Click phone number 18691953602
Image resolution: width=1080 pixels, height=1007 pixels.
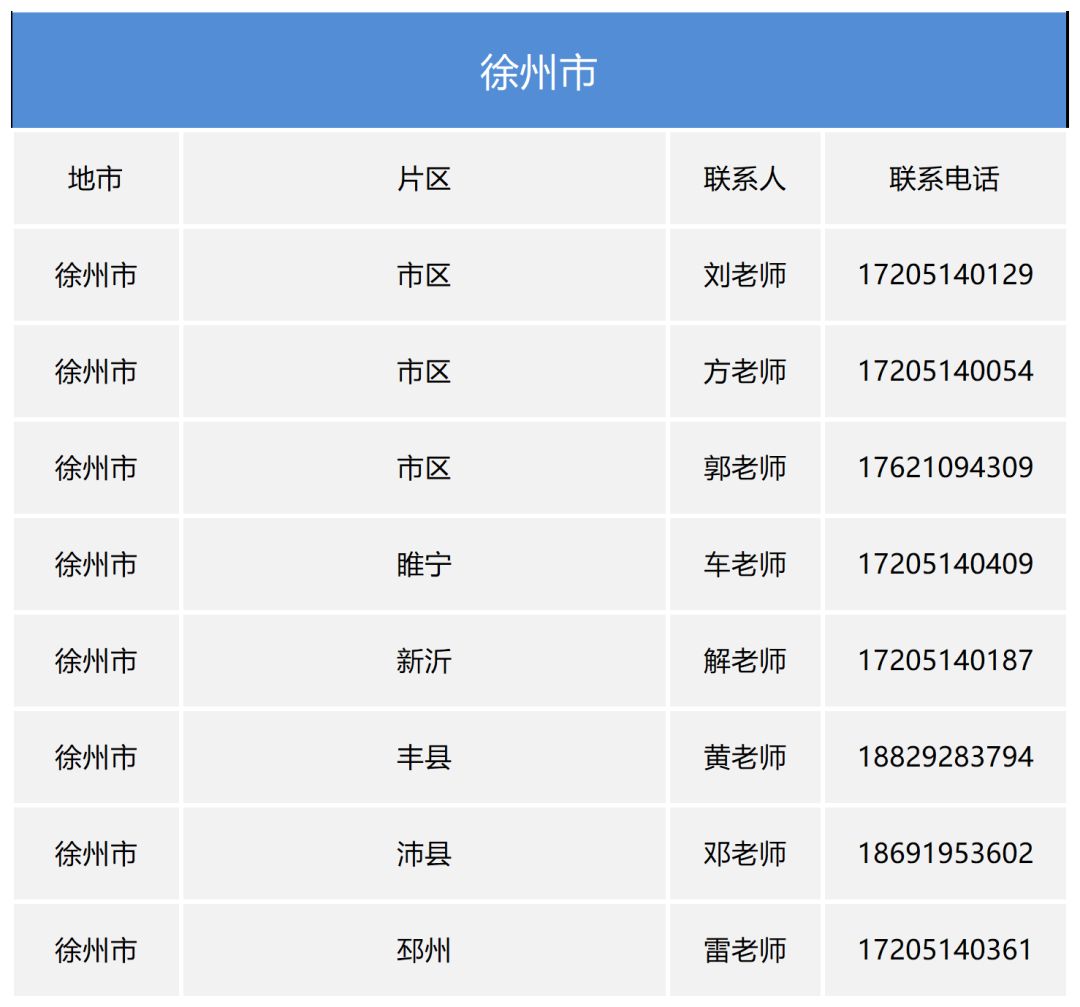tap(945, 853)
